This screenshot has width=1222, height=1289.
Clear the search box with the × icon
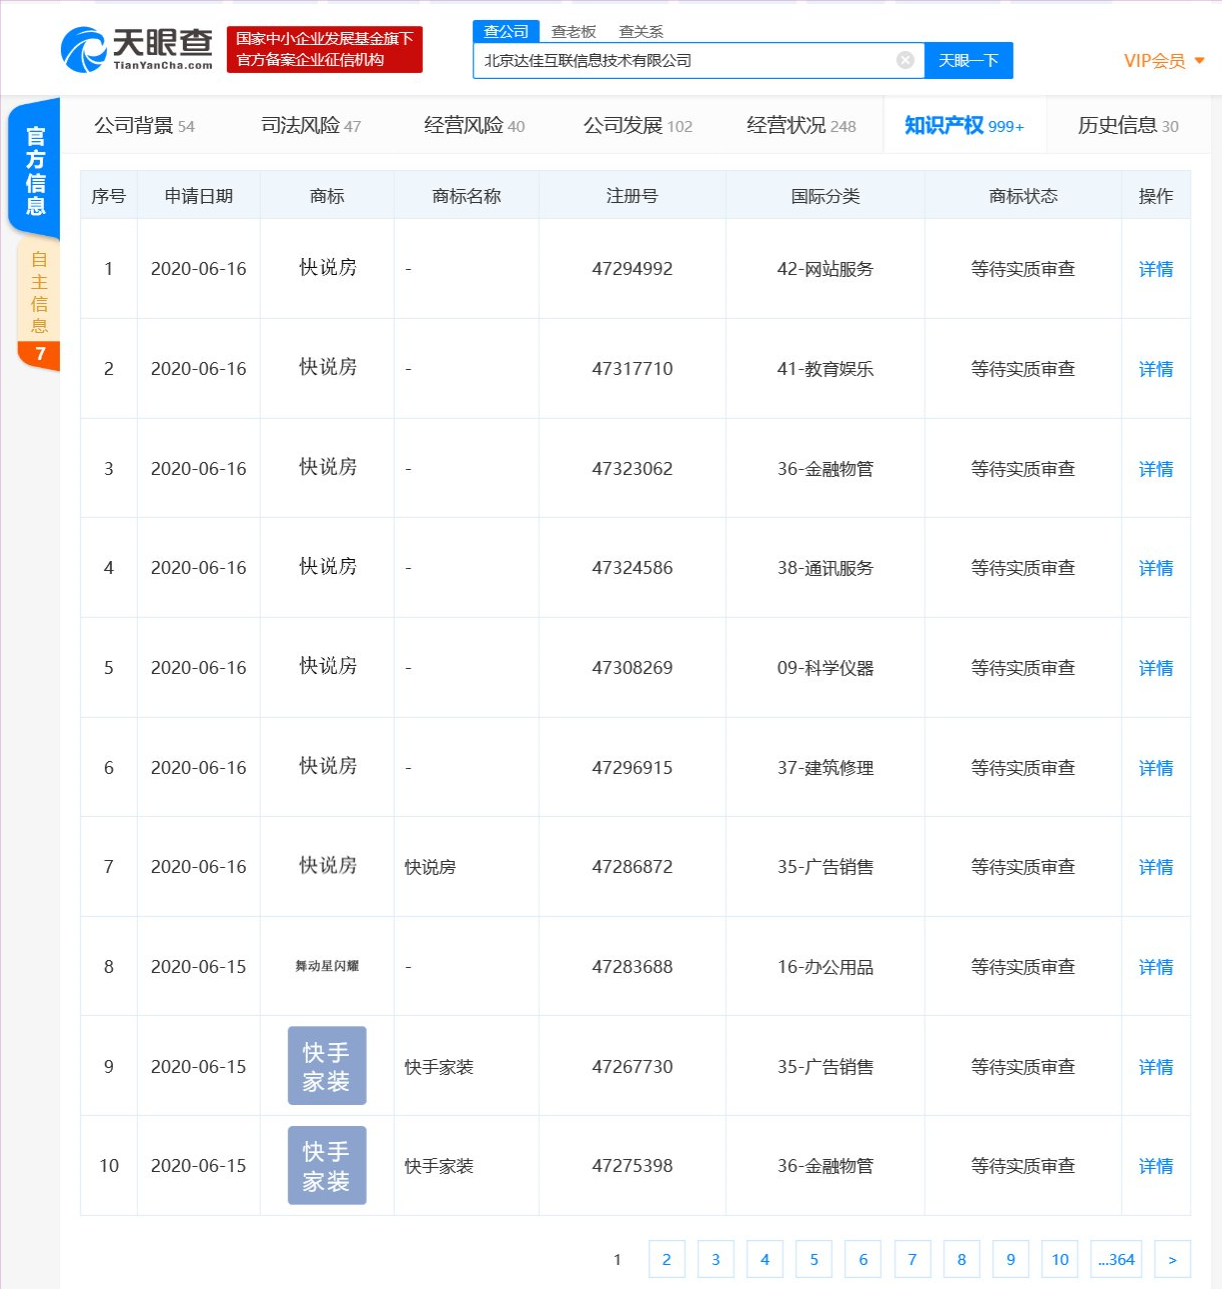point(906,60)
